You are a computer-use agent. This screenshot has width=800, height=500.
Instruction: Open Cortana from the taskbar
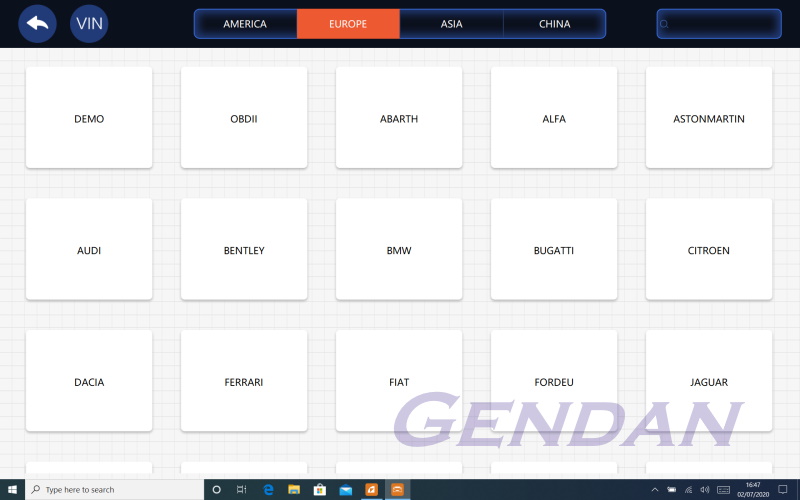[x=216, y=490]
